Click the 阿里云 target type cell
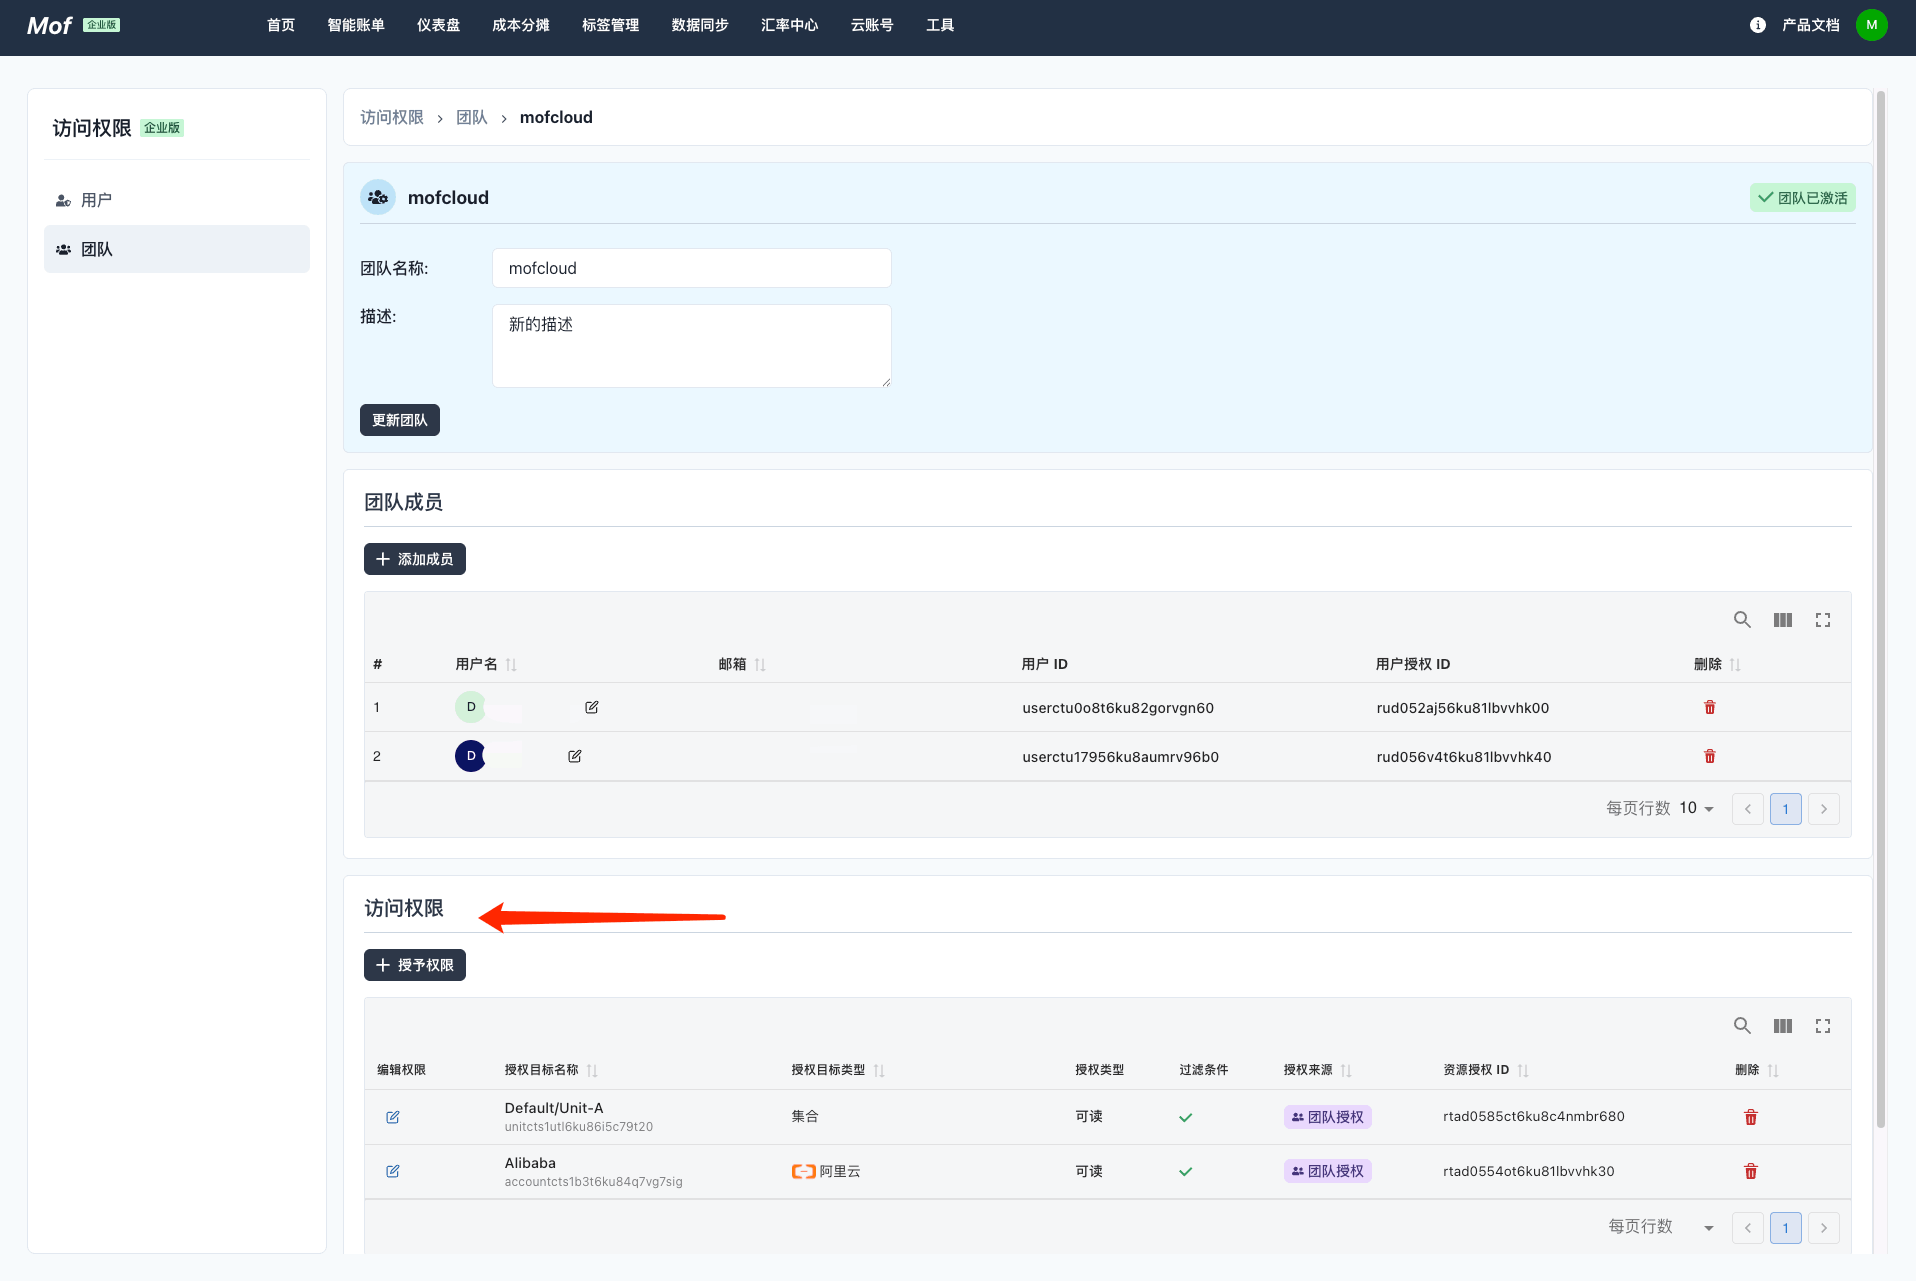Screen dimensions: 1916x1281 (826, 1171)
